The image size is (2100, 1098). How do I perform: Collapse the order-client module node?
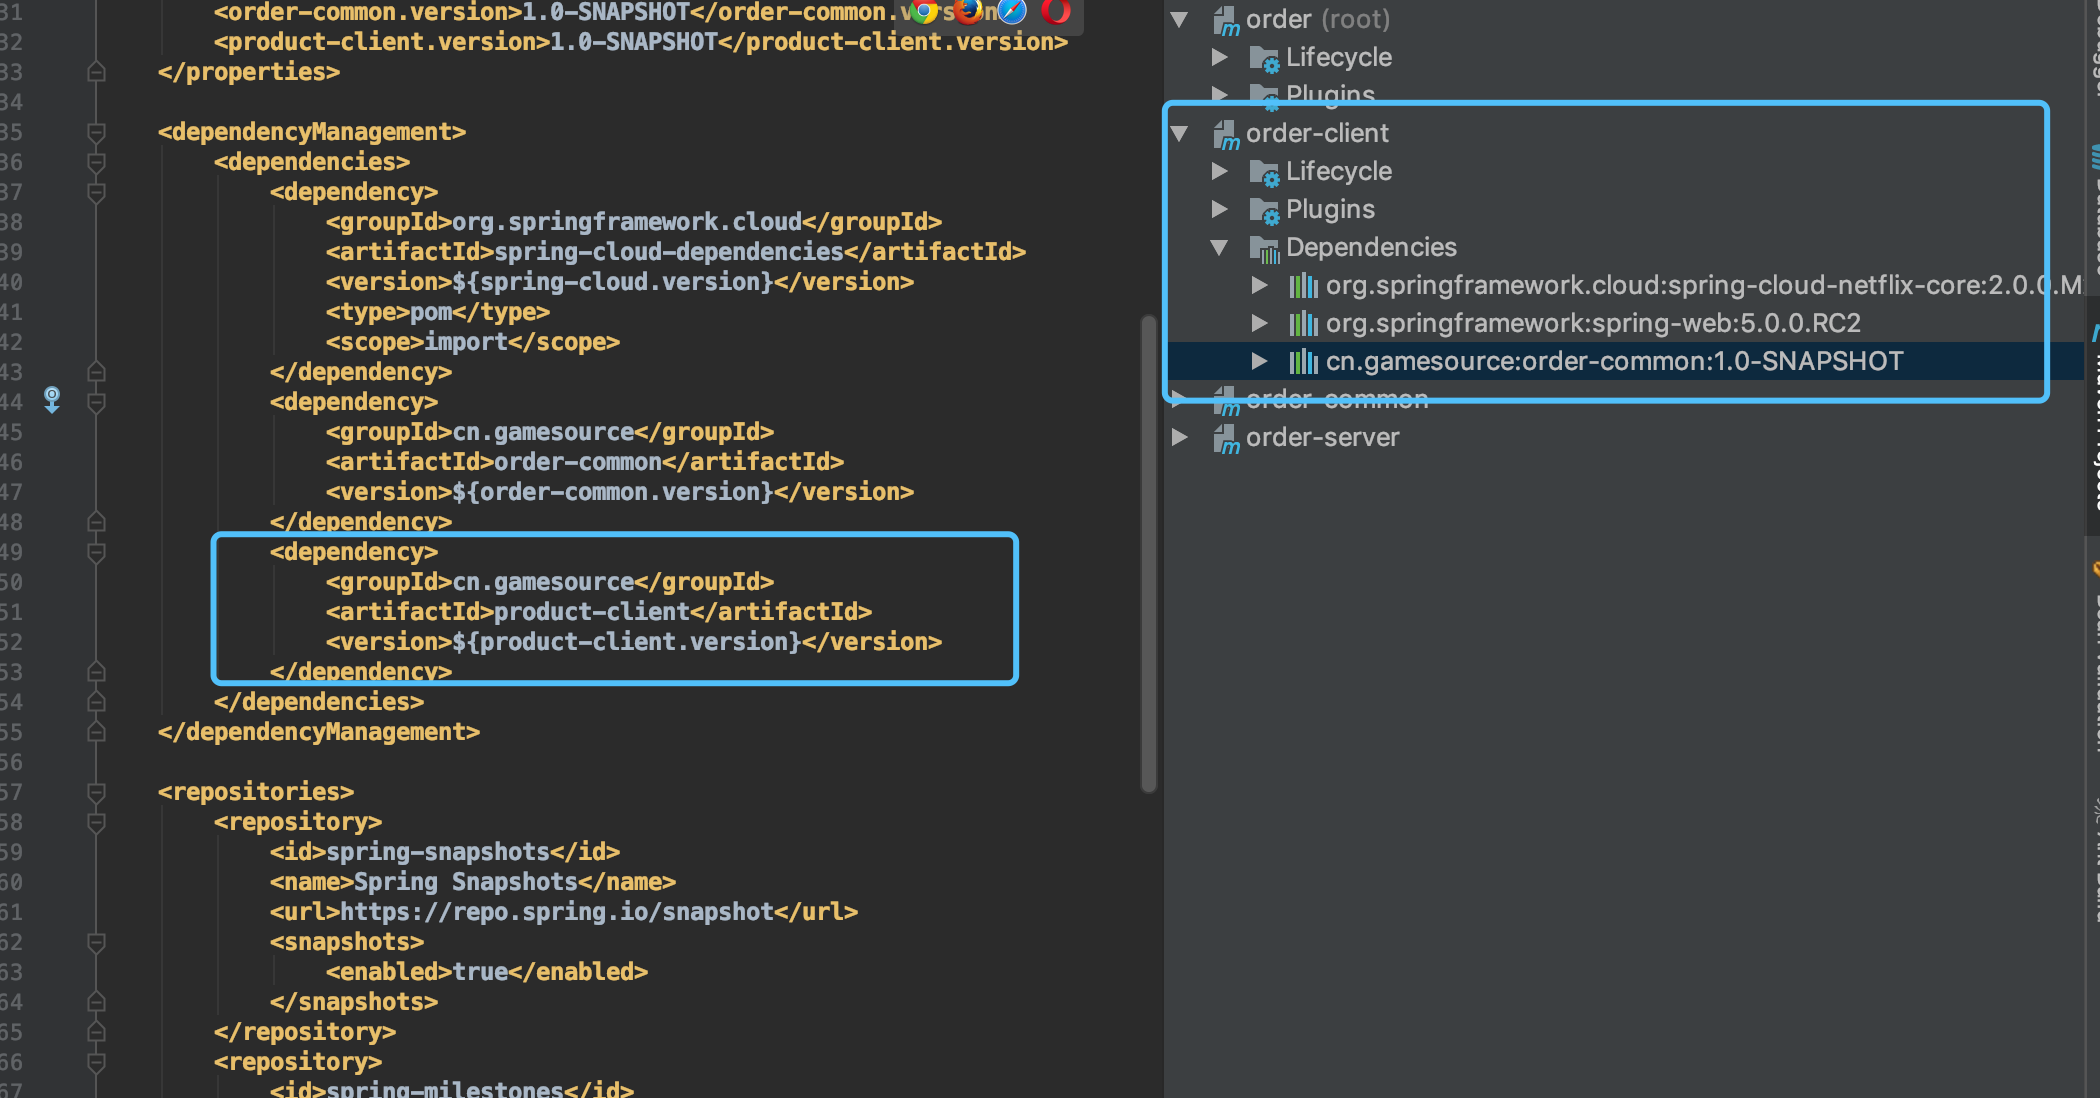[1180, 133]
